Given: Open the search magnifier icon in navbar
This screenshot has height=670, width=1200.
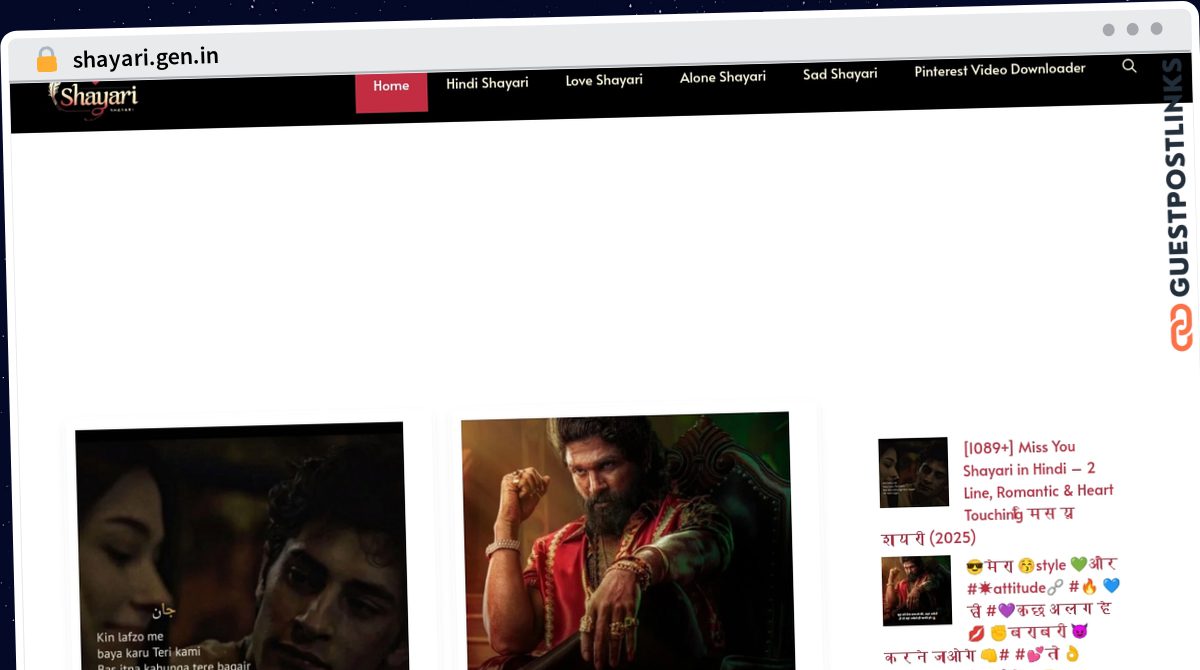Looking at the screenshot, I should (x=1129, y=66).
